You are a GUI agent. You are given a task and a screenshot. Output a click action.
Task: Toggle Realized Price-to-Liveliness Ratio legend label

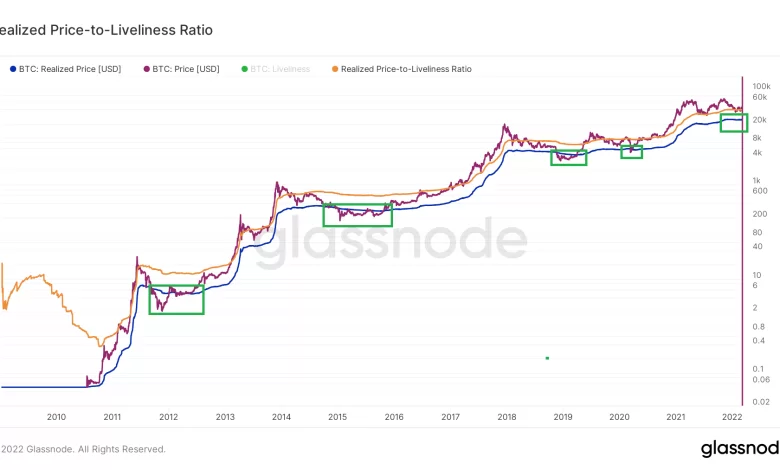point(406,69)
